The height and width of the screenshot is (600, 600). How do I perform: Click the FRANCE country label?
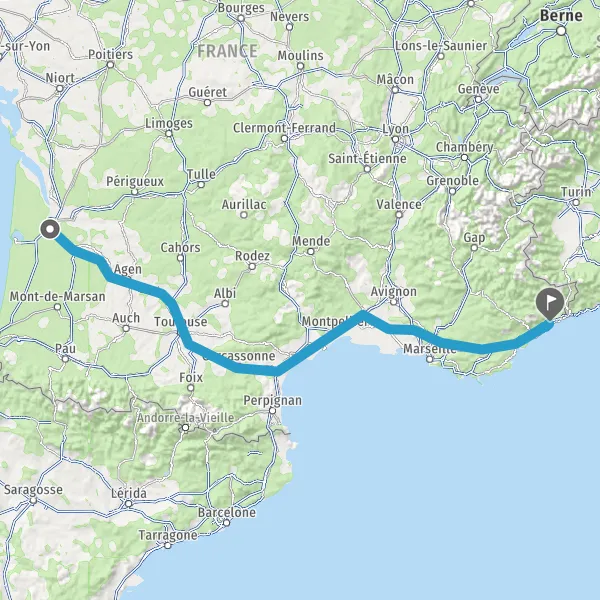(x=227, y=51)
